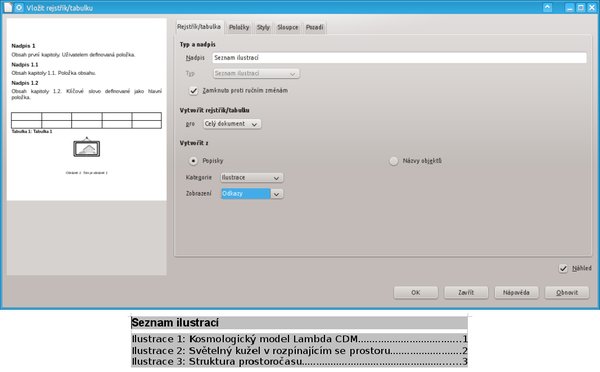The image size is (600, 372).
Task: Switch to the 'Sloupce' tab
Action: 287,27
